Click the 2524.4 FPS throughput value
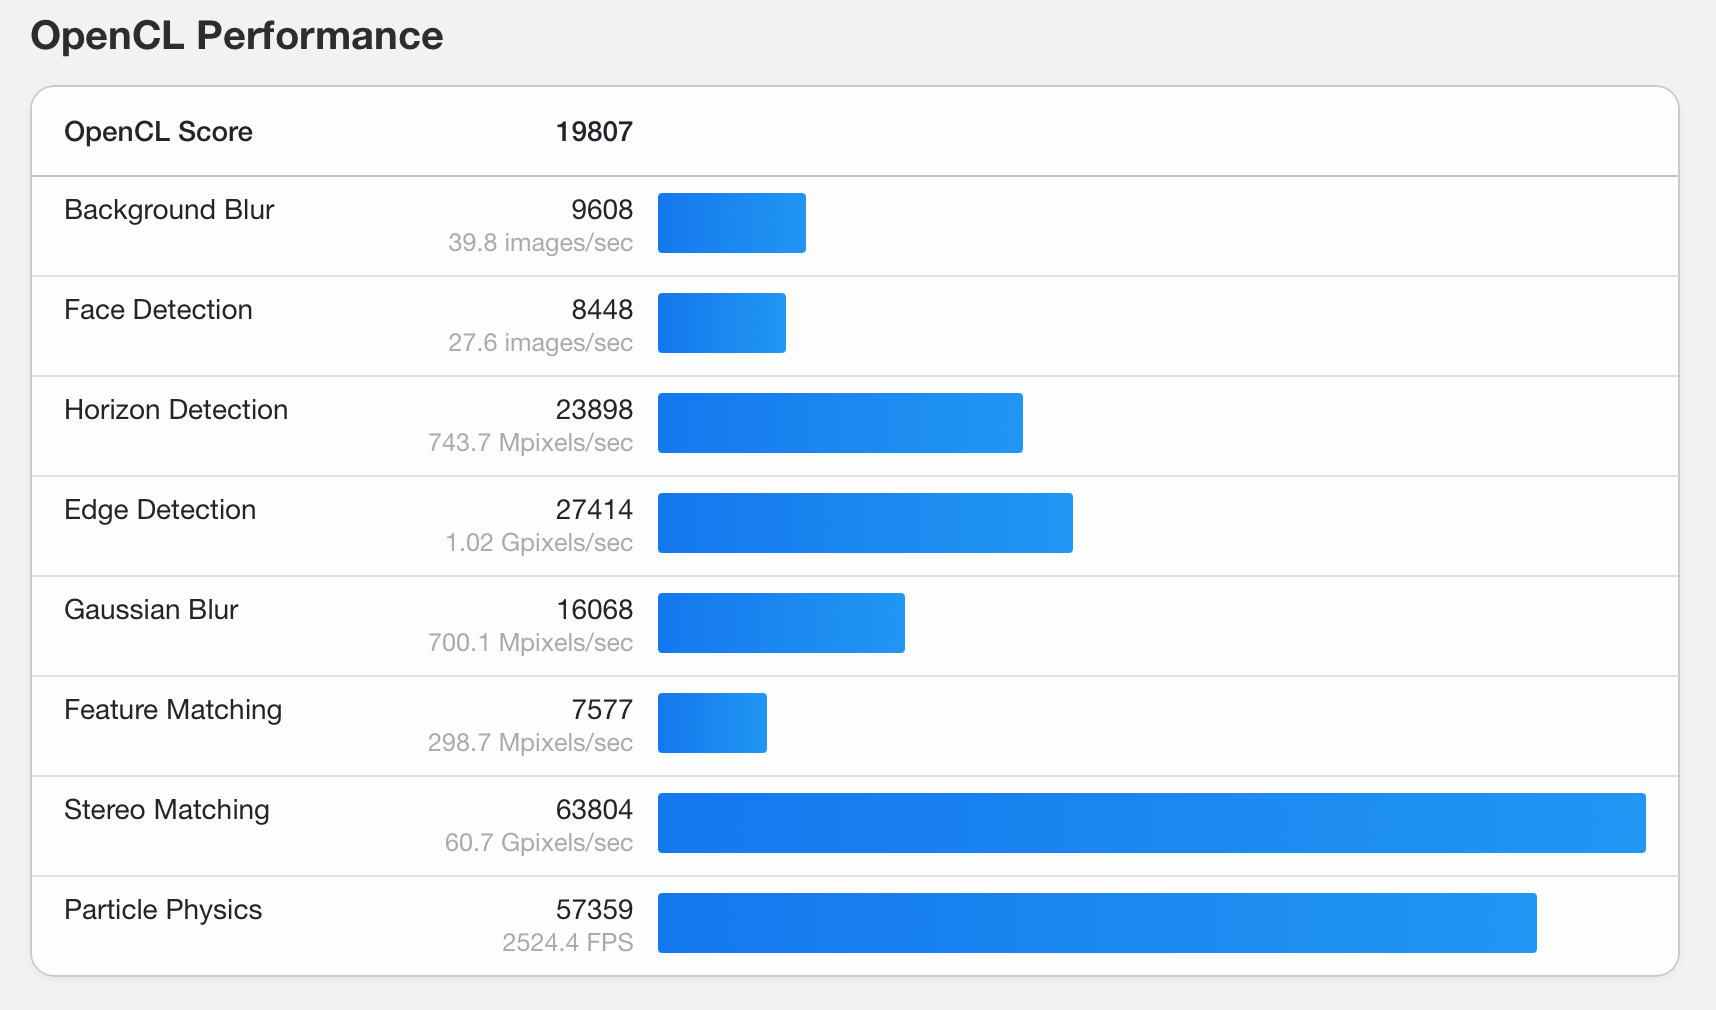The width and height of the screenshot is (1716, 1010). (567, 943)
